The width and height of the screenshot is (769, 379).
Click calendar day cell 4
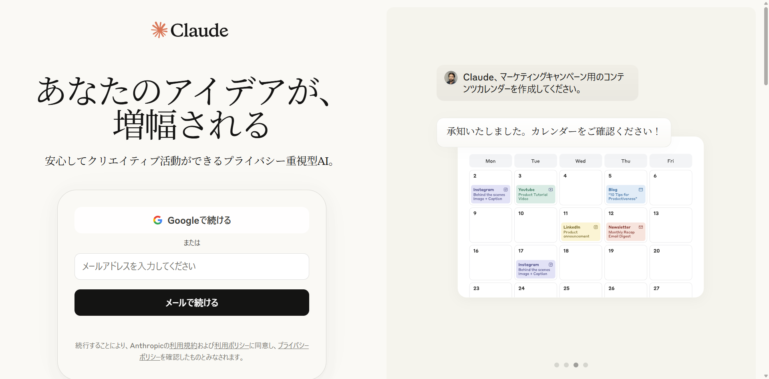(580, 187)
